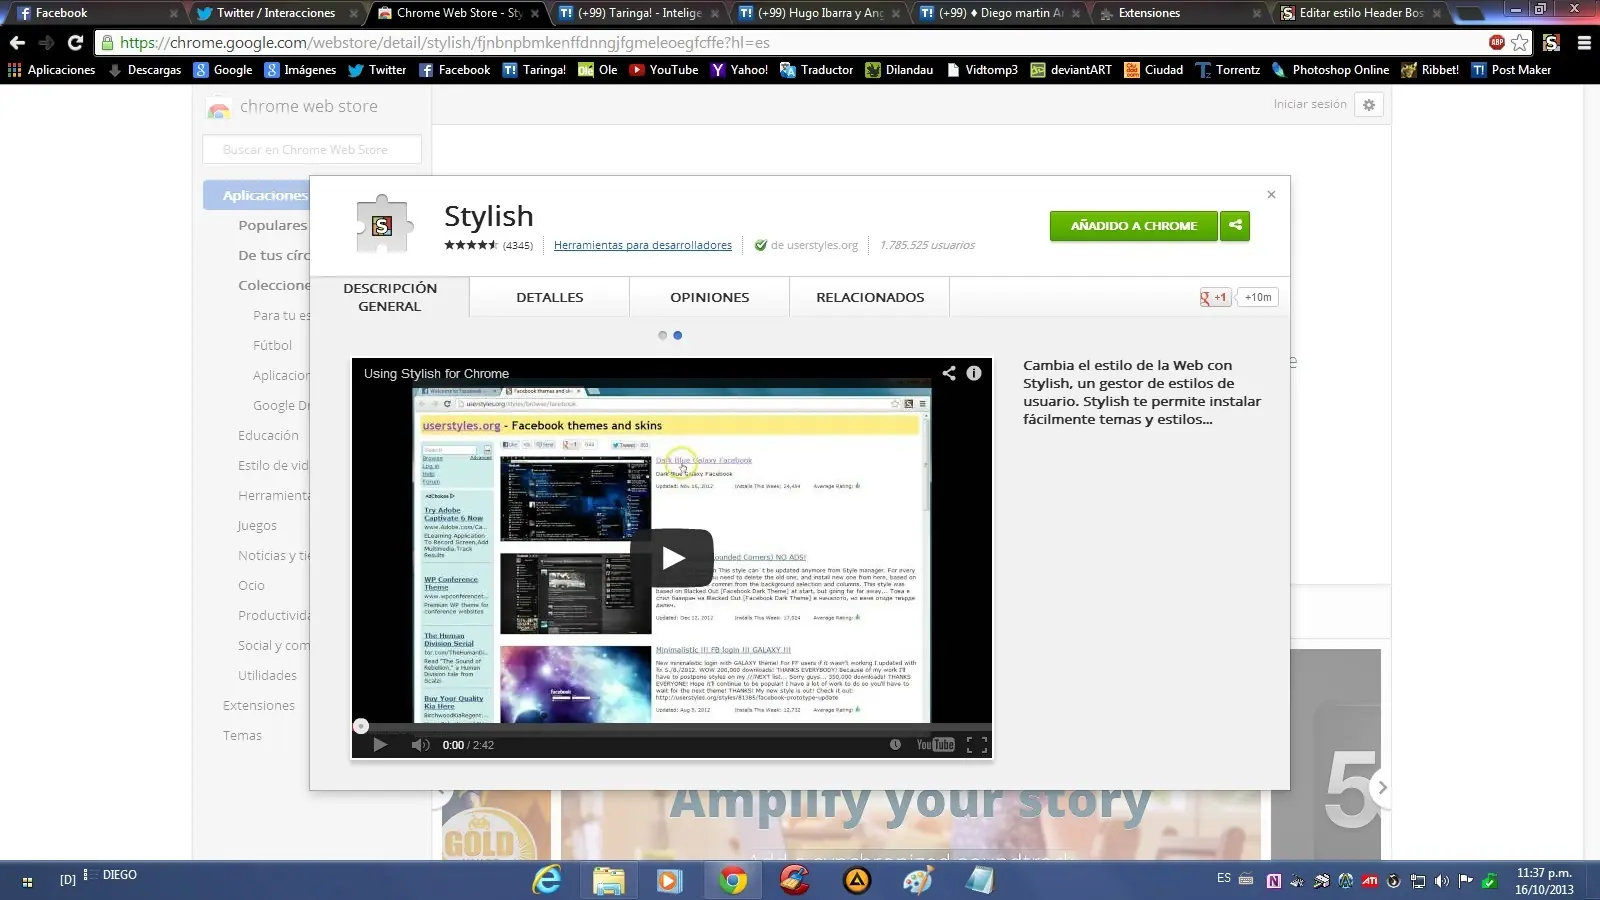Image resolution: width=1600 pixels, height=900 pixels.
Task: Select the second carousel dot
Action: pos(678,336)
